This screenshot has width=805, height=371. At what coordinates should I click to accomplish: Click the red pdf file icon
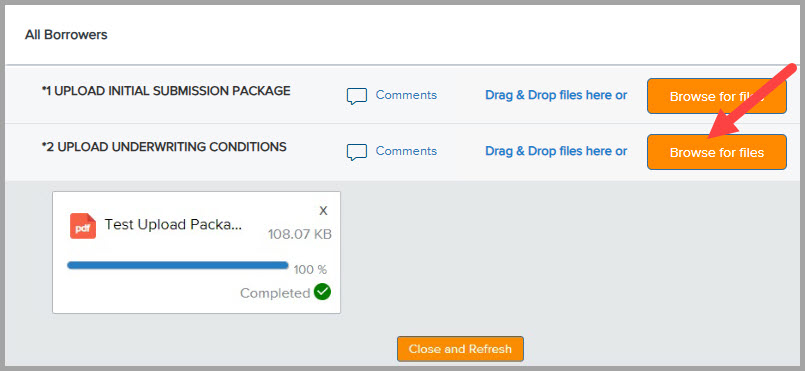point(83,226)
